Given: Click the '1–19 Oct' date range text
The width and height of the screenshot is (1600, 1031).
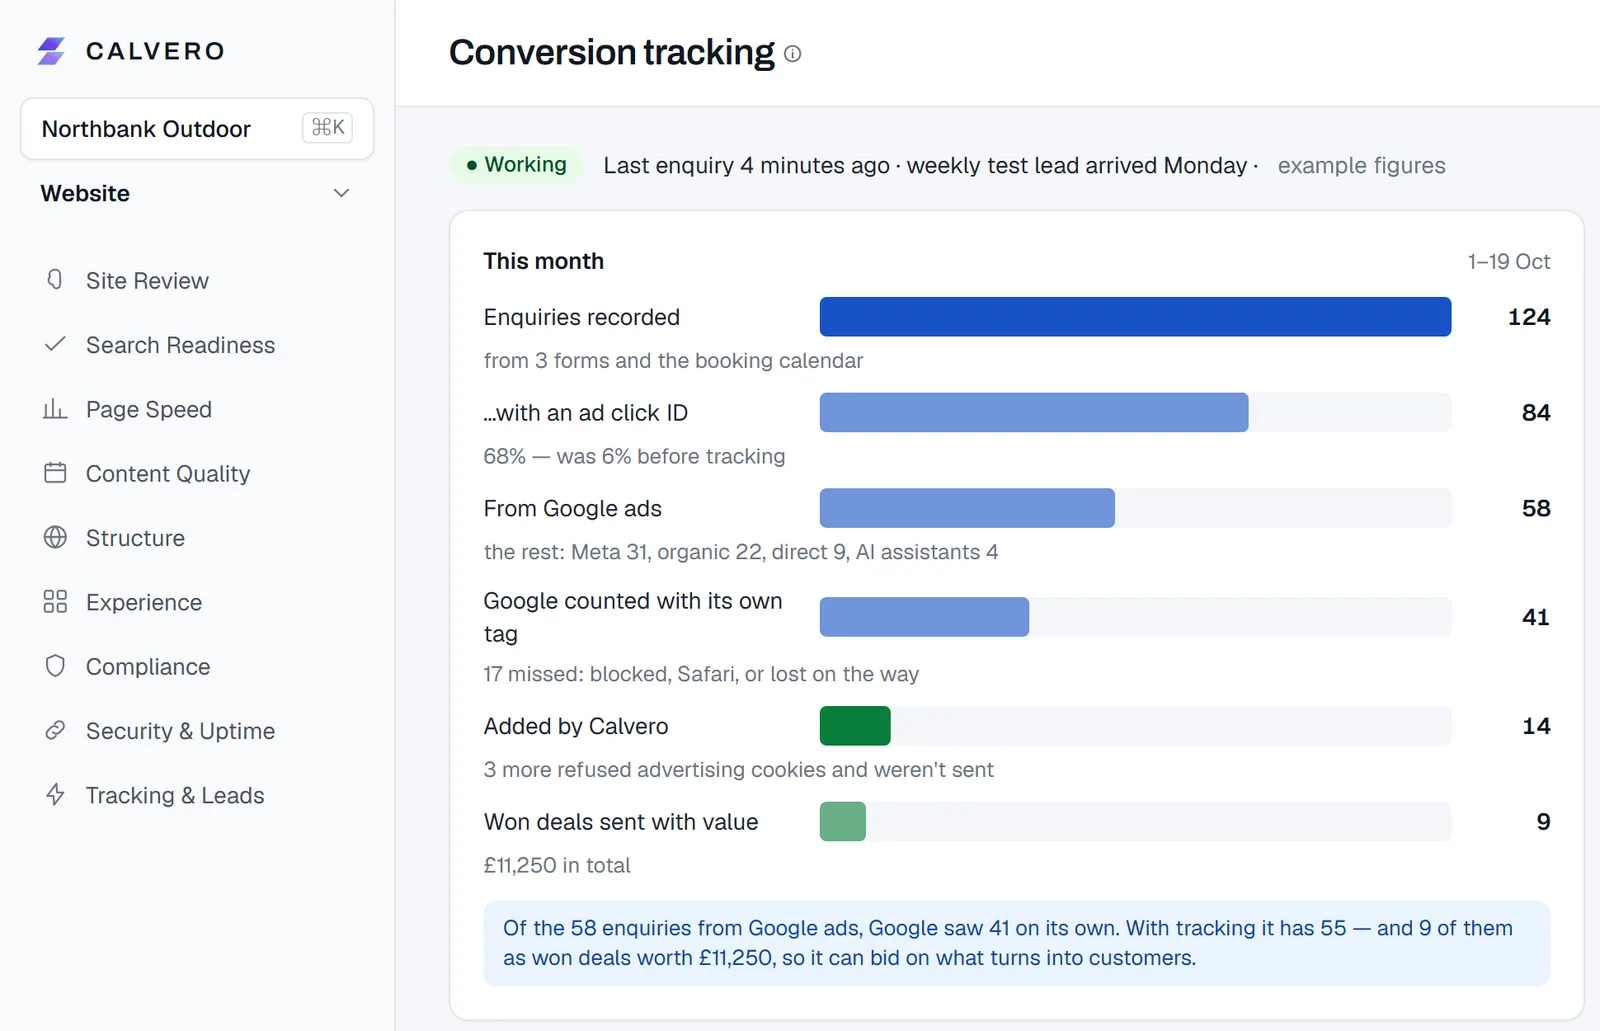Looking at the screenshot, I should (x=1509, y=262).
